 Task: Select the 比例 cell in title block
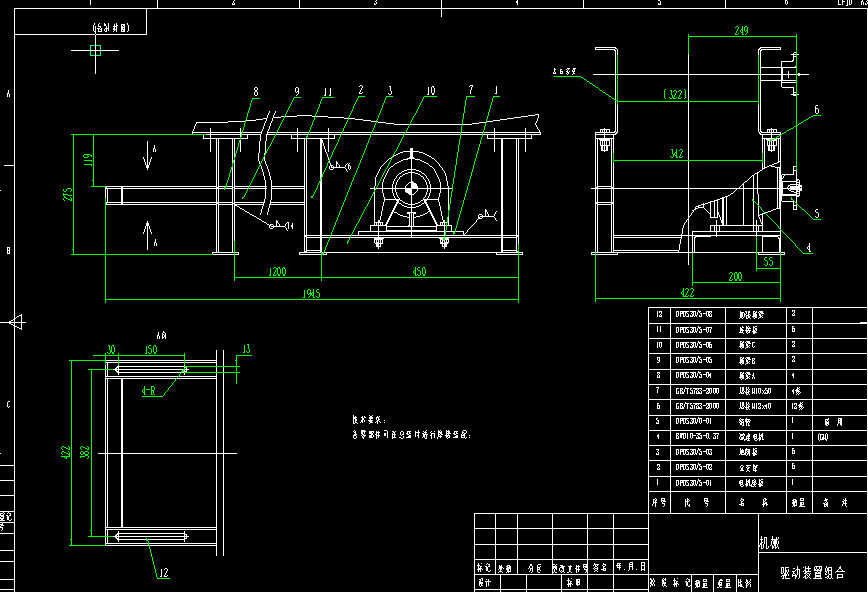(746, 583)
